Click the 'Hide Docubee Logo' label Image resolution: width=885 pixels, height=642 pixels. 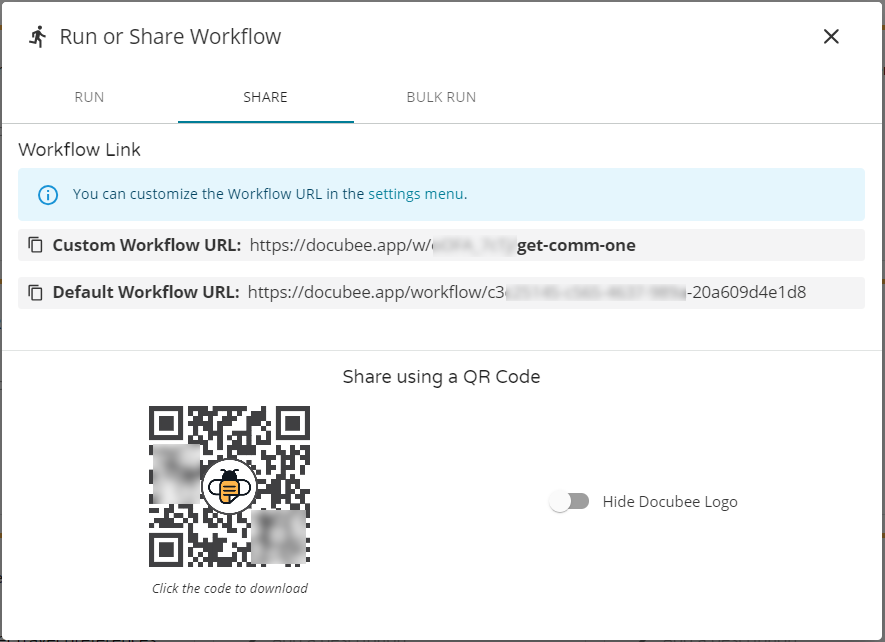(x=670, y=501)
